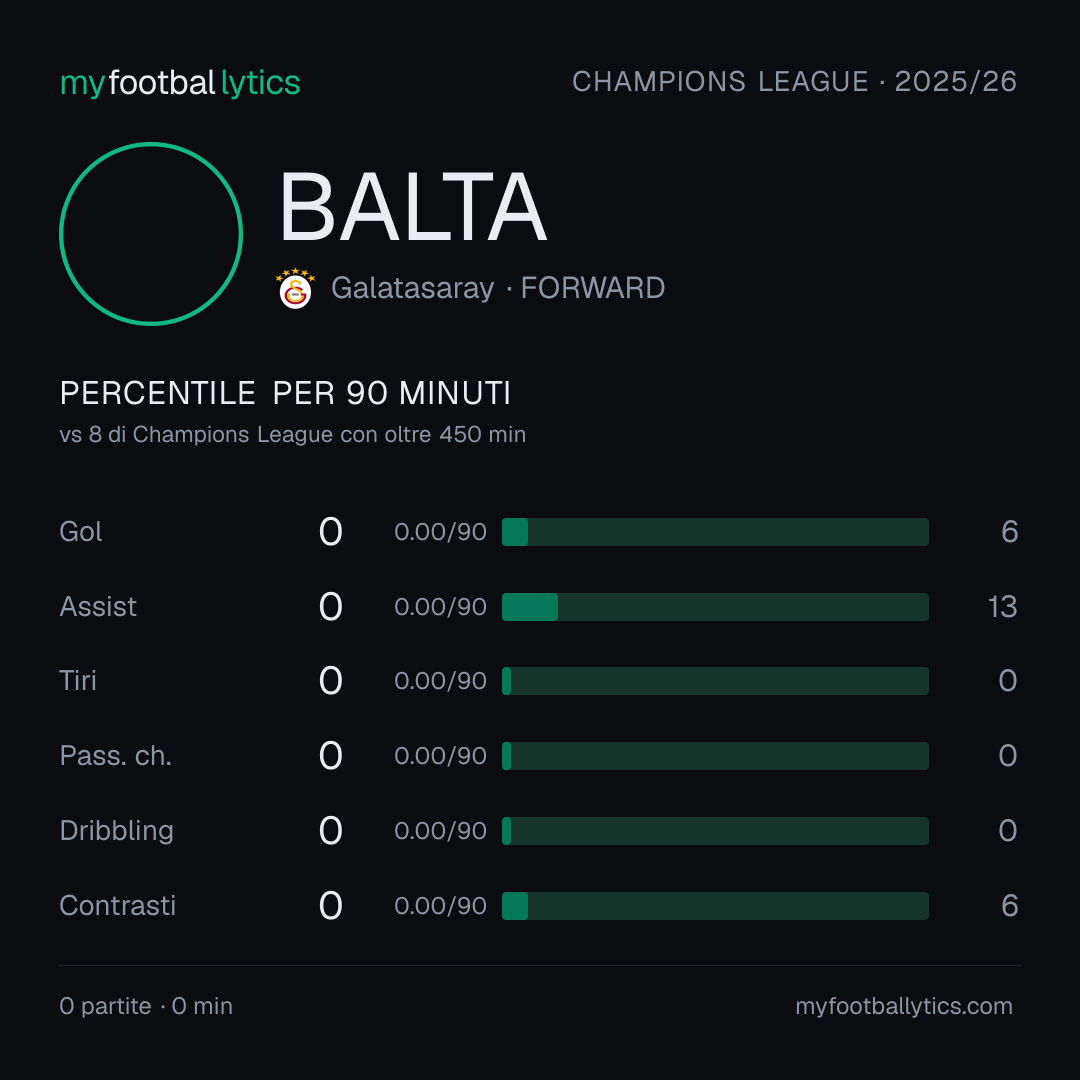
Task: Click the Contrasti percentile bar
Action: (715, 906)
